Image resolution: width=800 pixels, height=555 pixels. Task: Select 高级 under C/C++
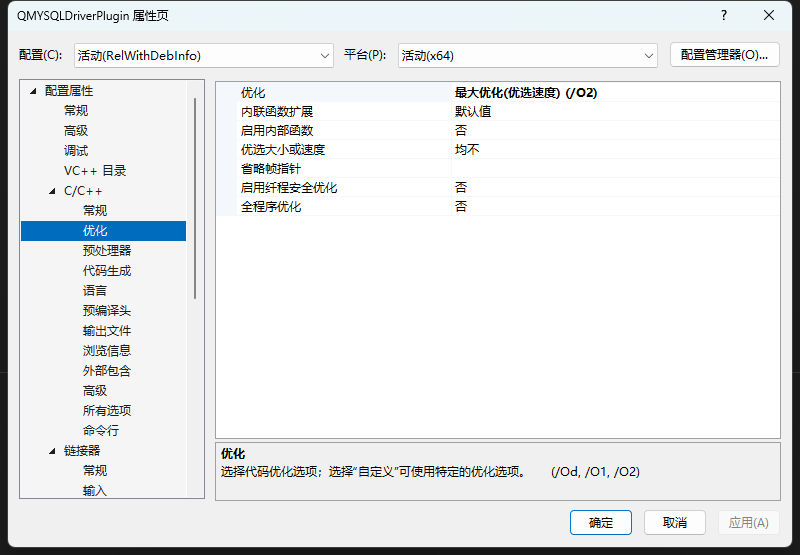click(x=95, y=391)
